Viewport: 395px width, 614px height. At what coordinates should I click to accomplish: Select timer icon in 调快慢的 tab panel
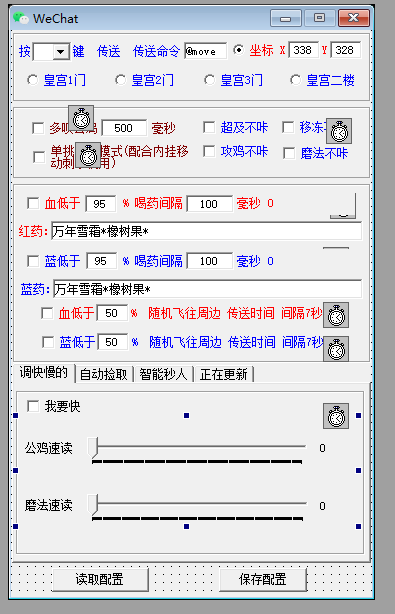[x=336, y=416]
